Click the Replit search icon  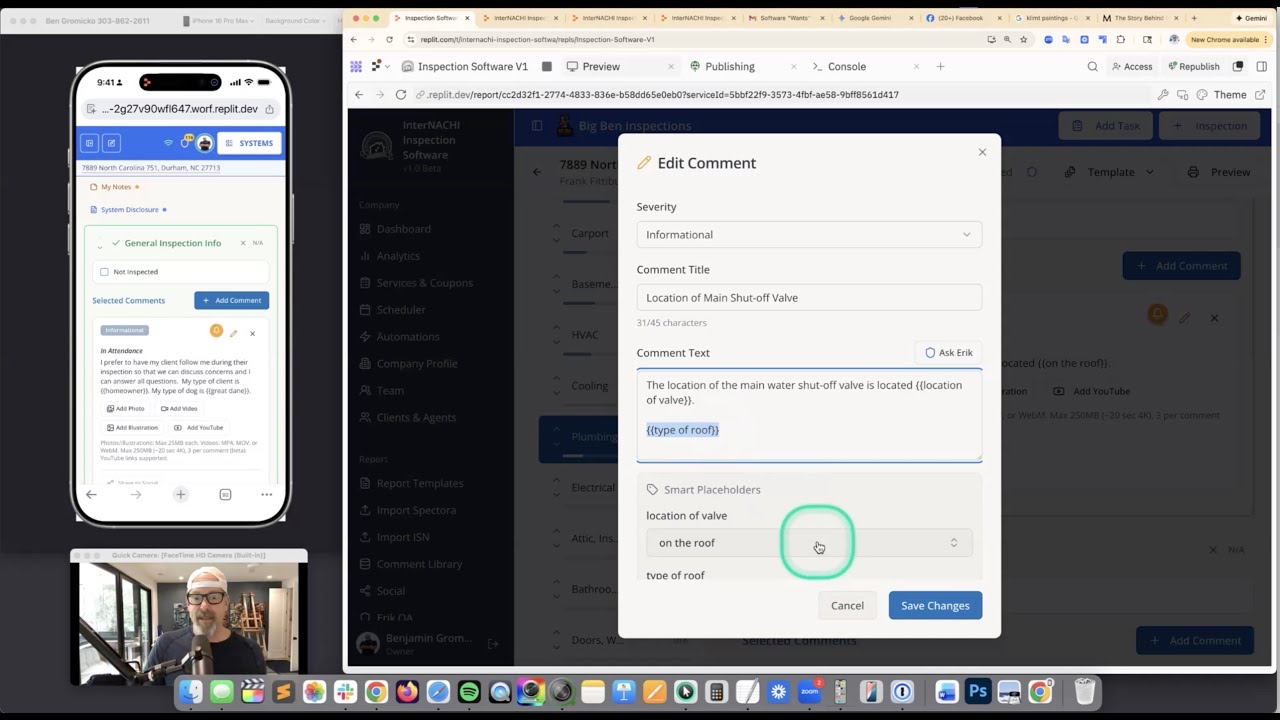click(1092, 66)
